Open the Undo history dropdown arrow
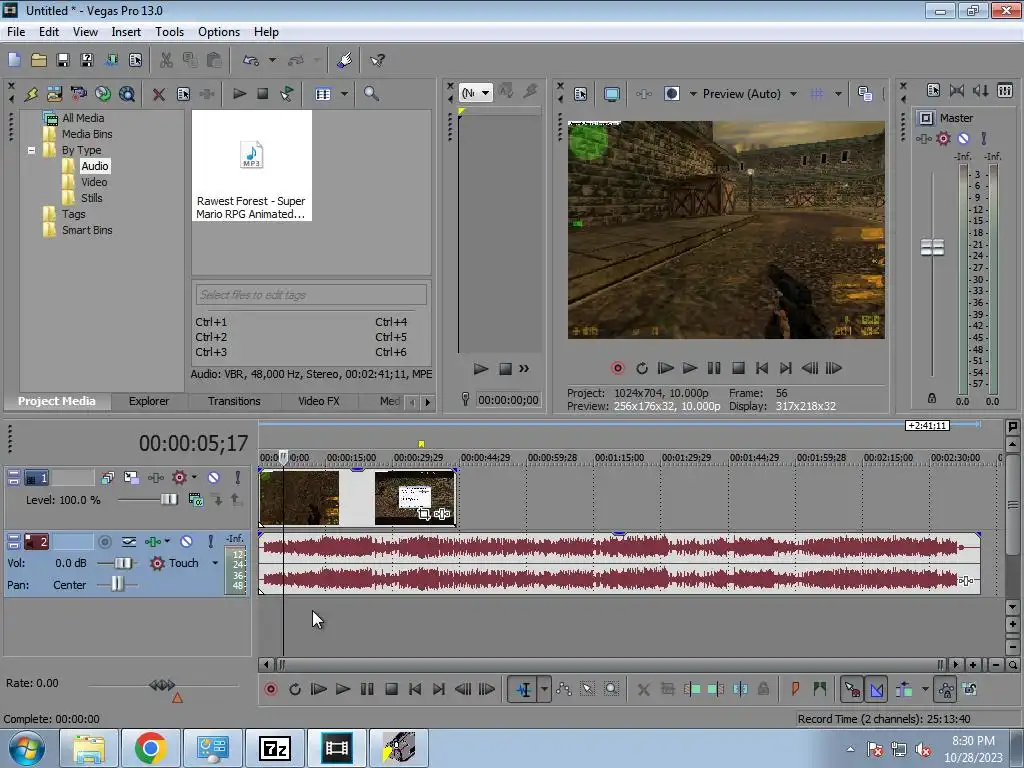Viewport: 1024px width, 768px height. (x=272, y=60)
